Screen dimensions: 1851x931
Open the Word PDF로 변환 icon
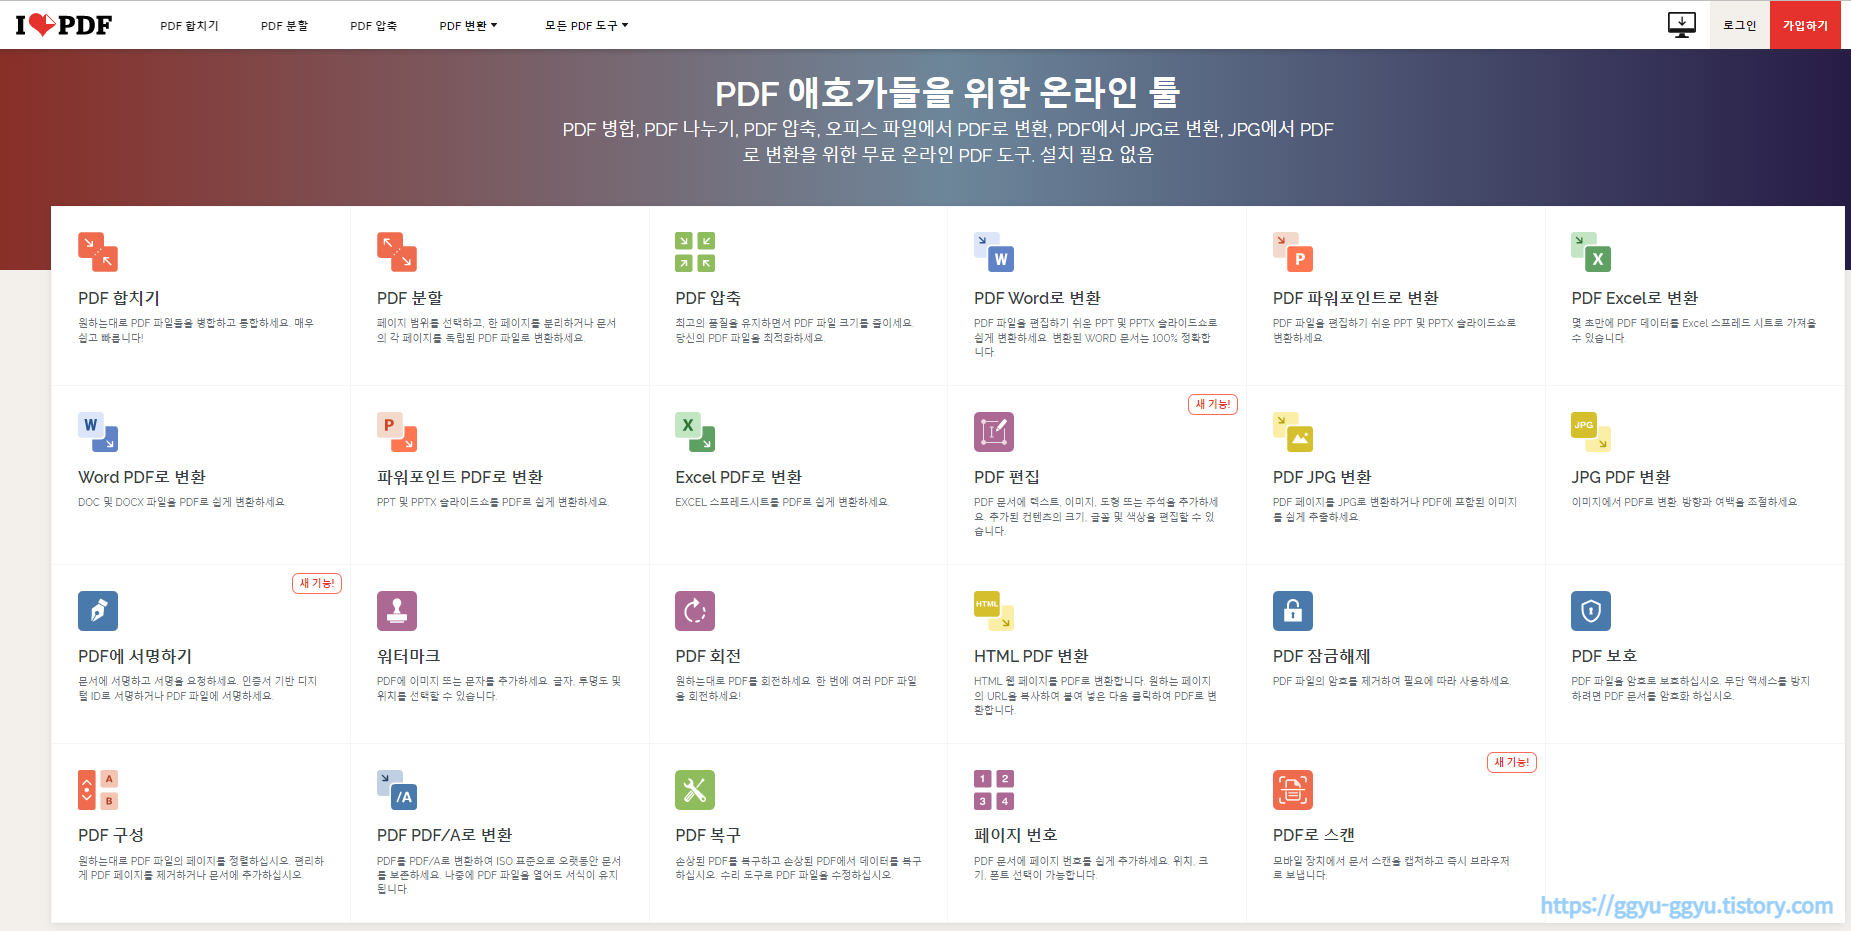[x=98, y=431]
